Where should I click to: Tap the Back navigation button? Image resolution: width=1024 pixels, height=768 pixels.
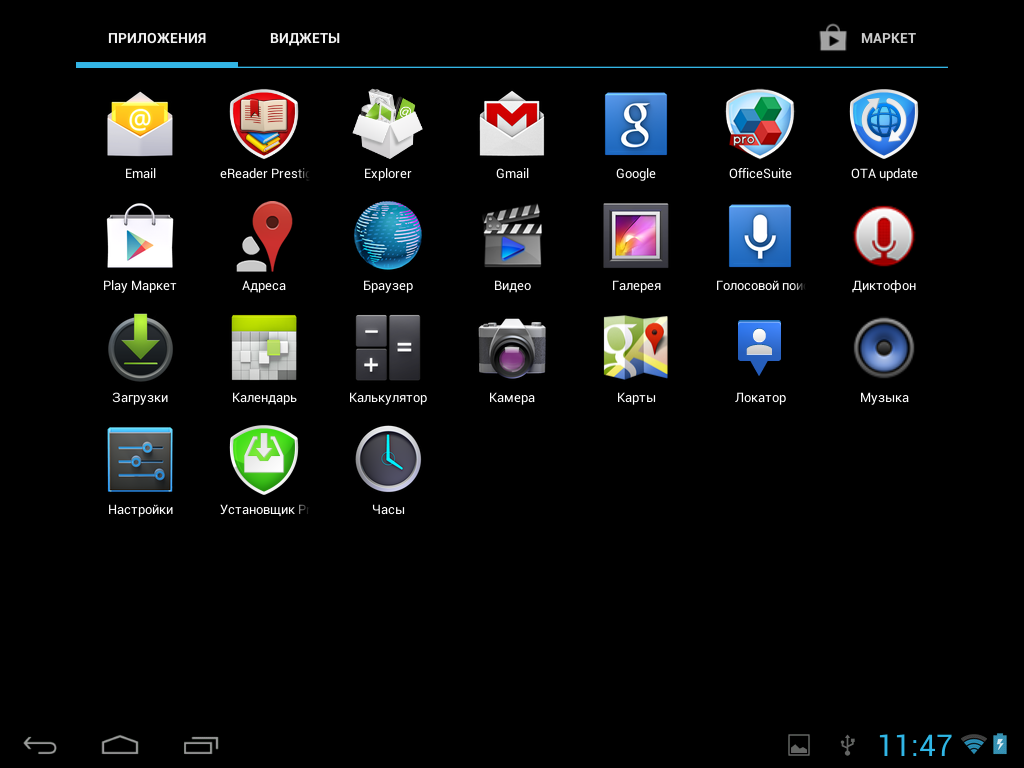[x=40, y=745]
